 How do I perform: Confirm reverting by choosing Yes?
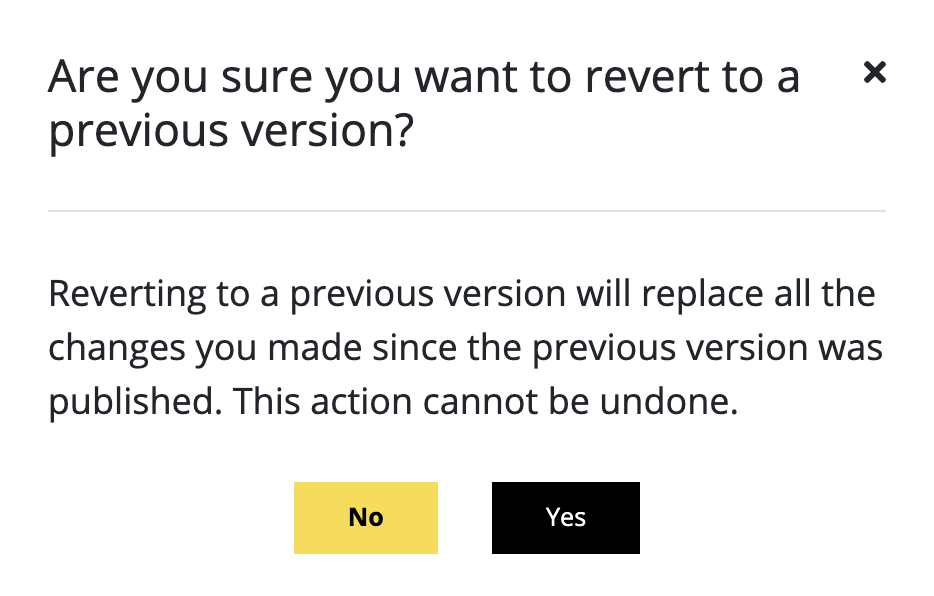pos(565,517)
